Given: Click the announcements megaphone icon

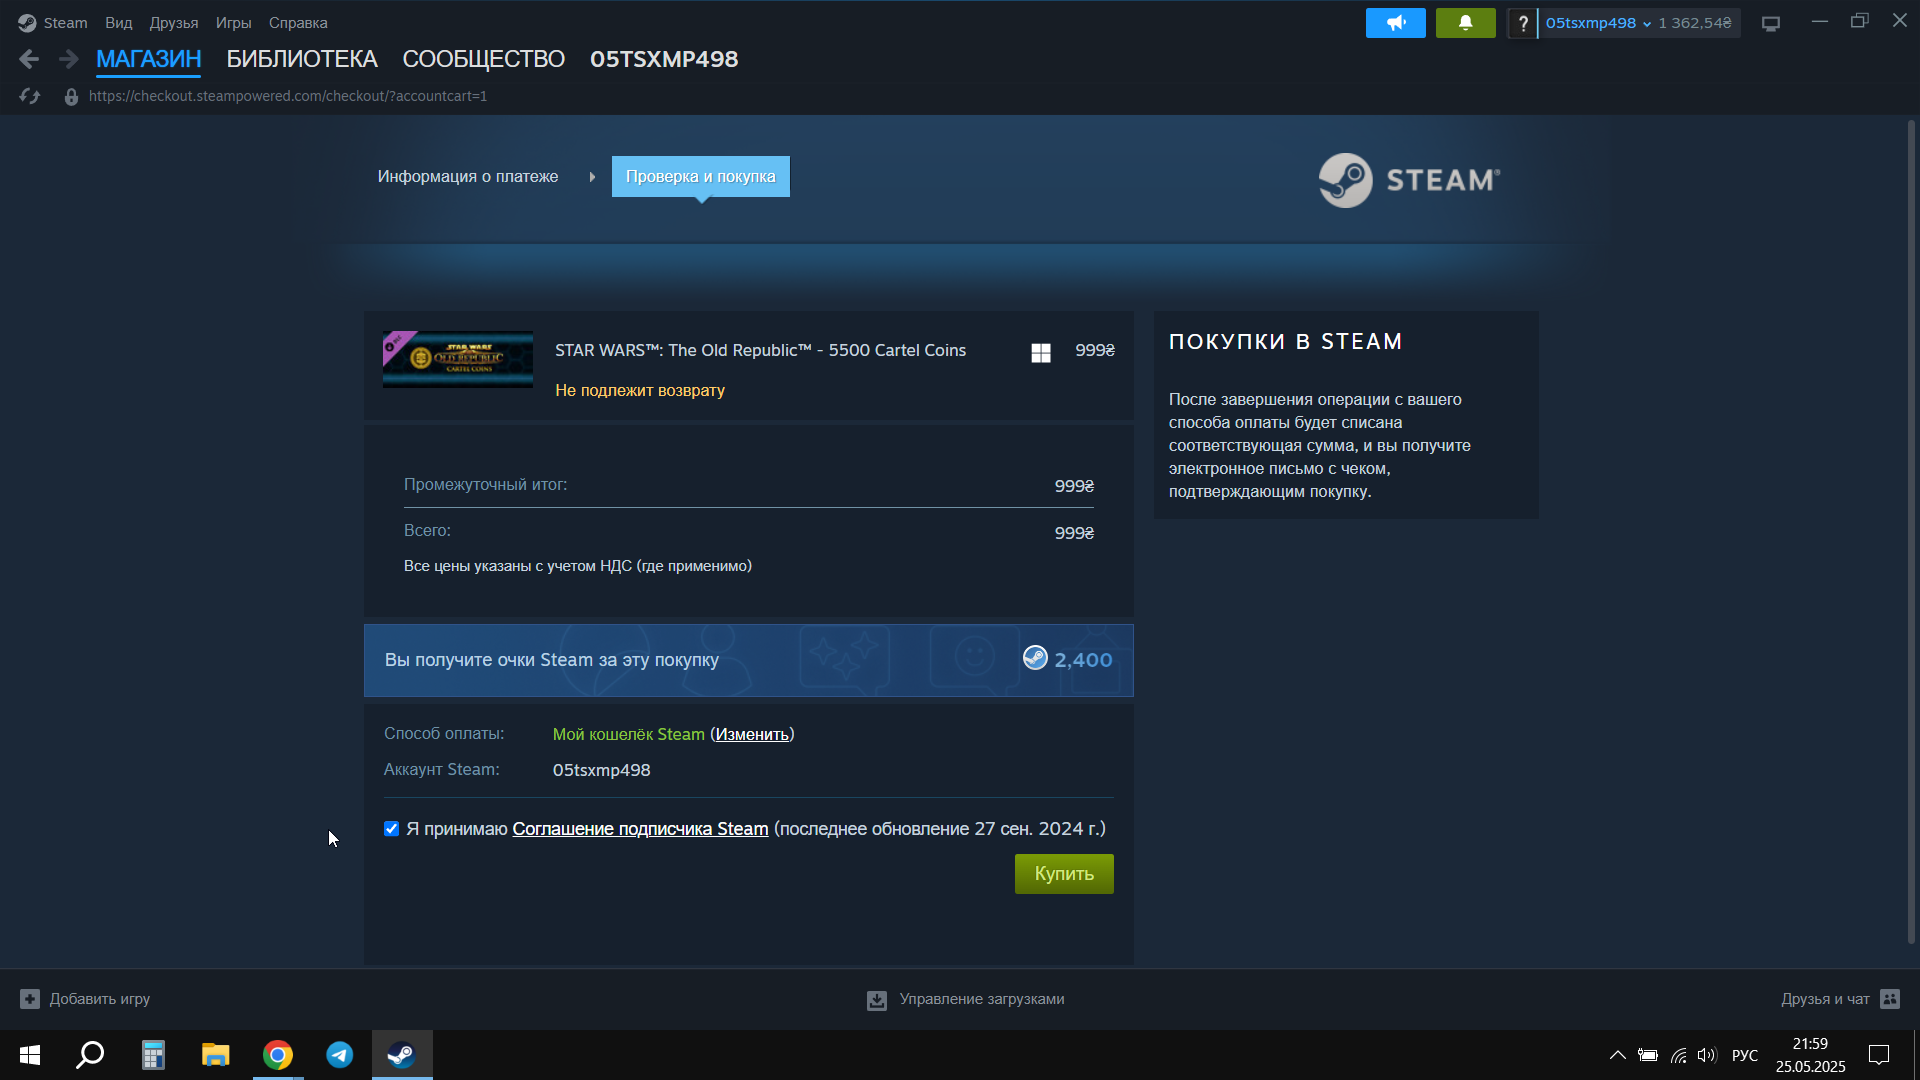Looking at the screenshot, I should (1395, 23).
